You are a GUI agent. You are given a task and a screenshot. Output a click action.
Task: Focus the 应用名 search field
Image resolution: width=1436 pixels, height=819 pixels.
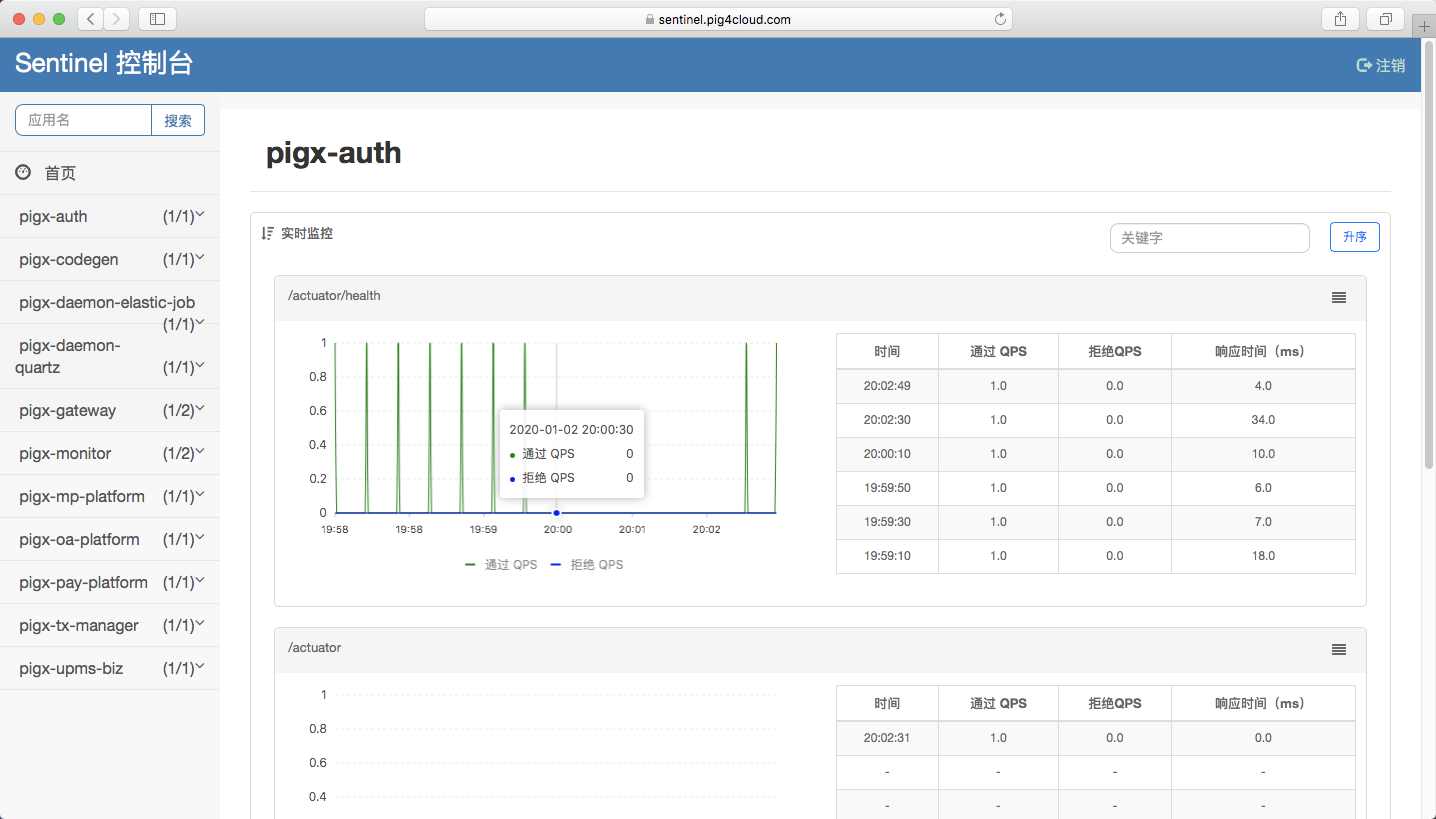click(83, 120)
